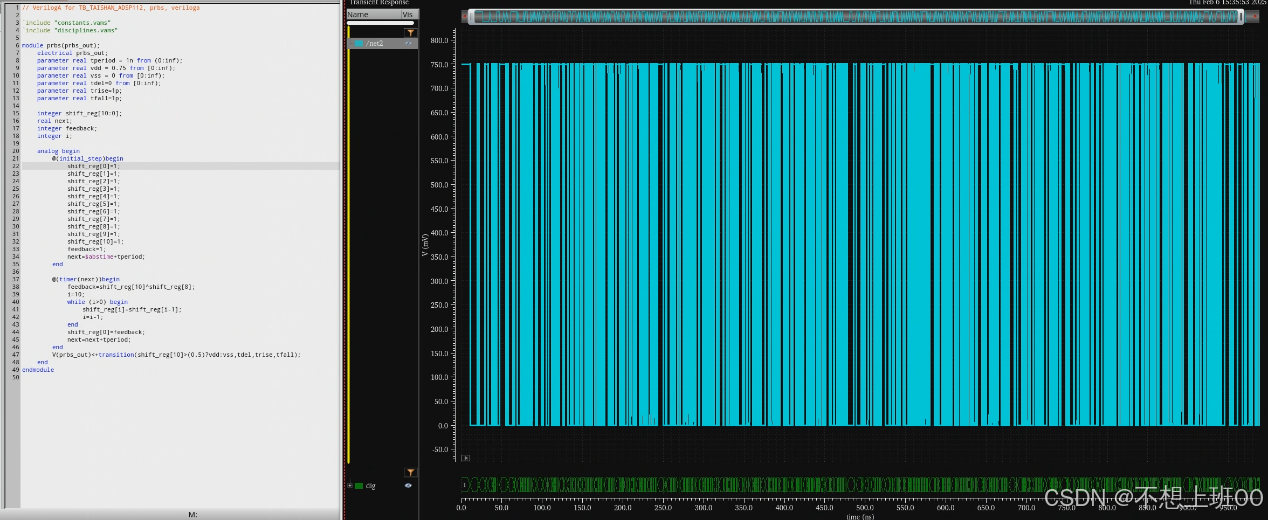1268x520 pixels.
Task: Toggle visibility eye of /net2 trace
Action: [x=408, y=44]
